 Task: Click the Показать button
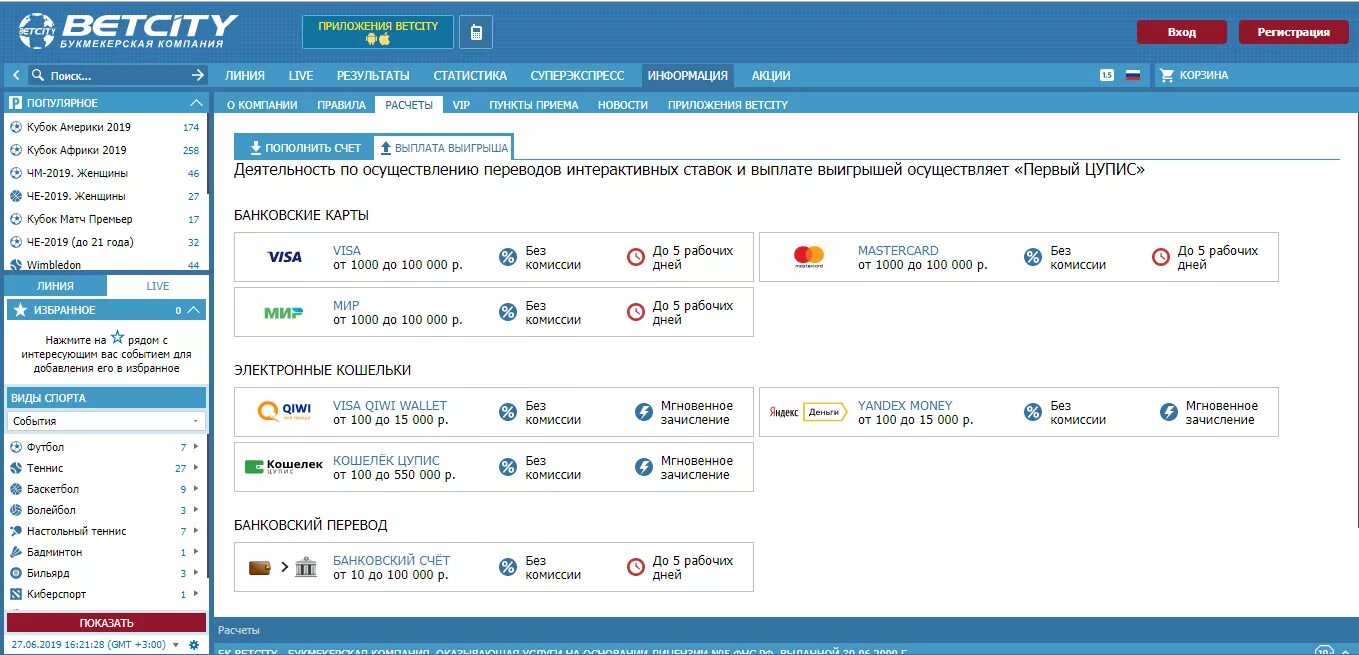coord(106,623)
